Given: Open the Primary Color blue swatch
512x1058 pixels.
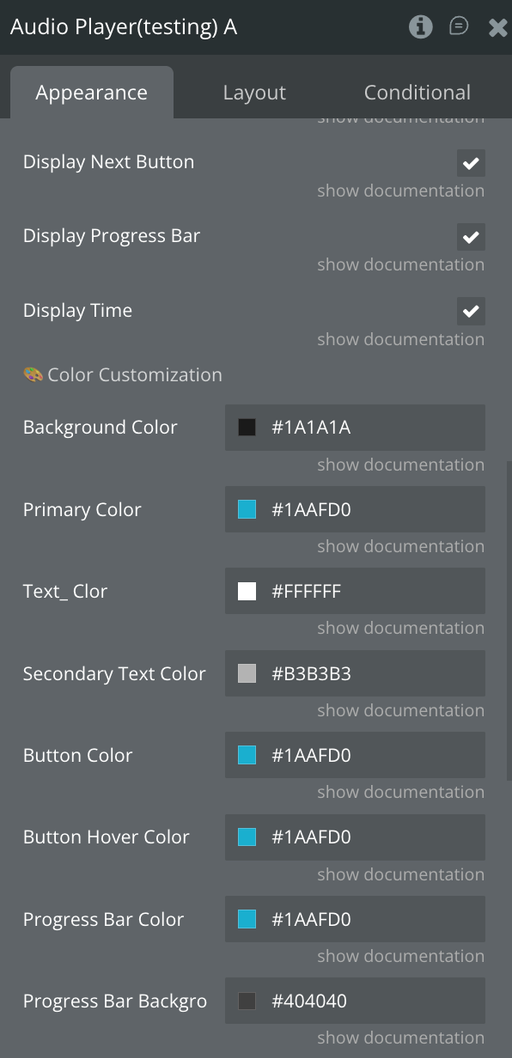Looking at the screenshot, I should pyautogui.click(x=247, y=509).
